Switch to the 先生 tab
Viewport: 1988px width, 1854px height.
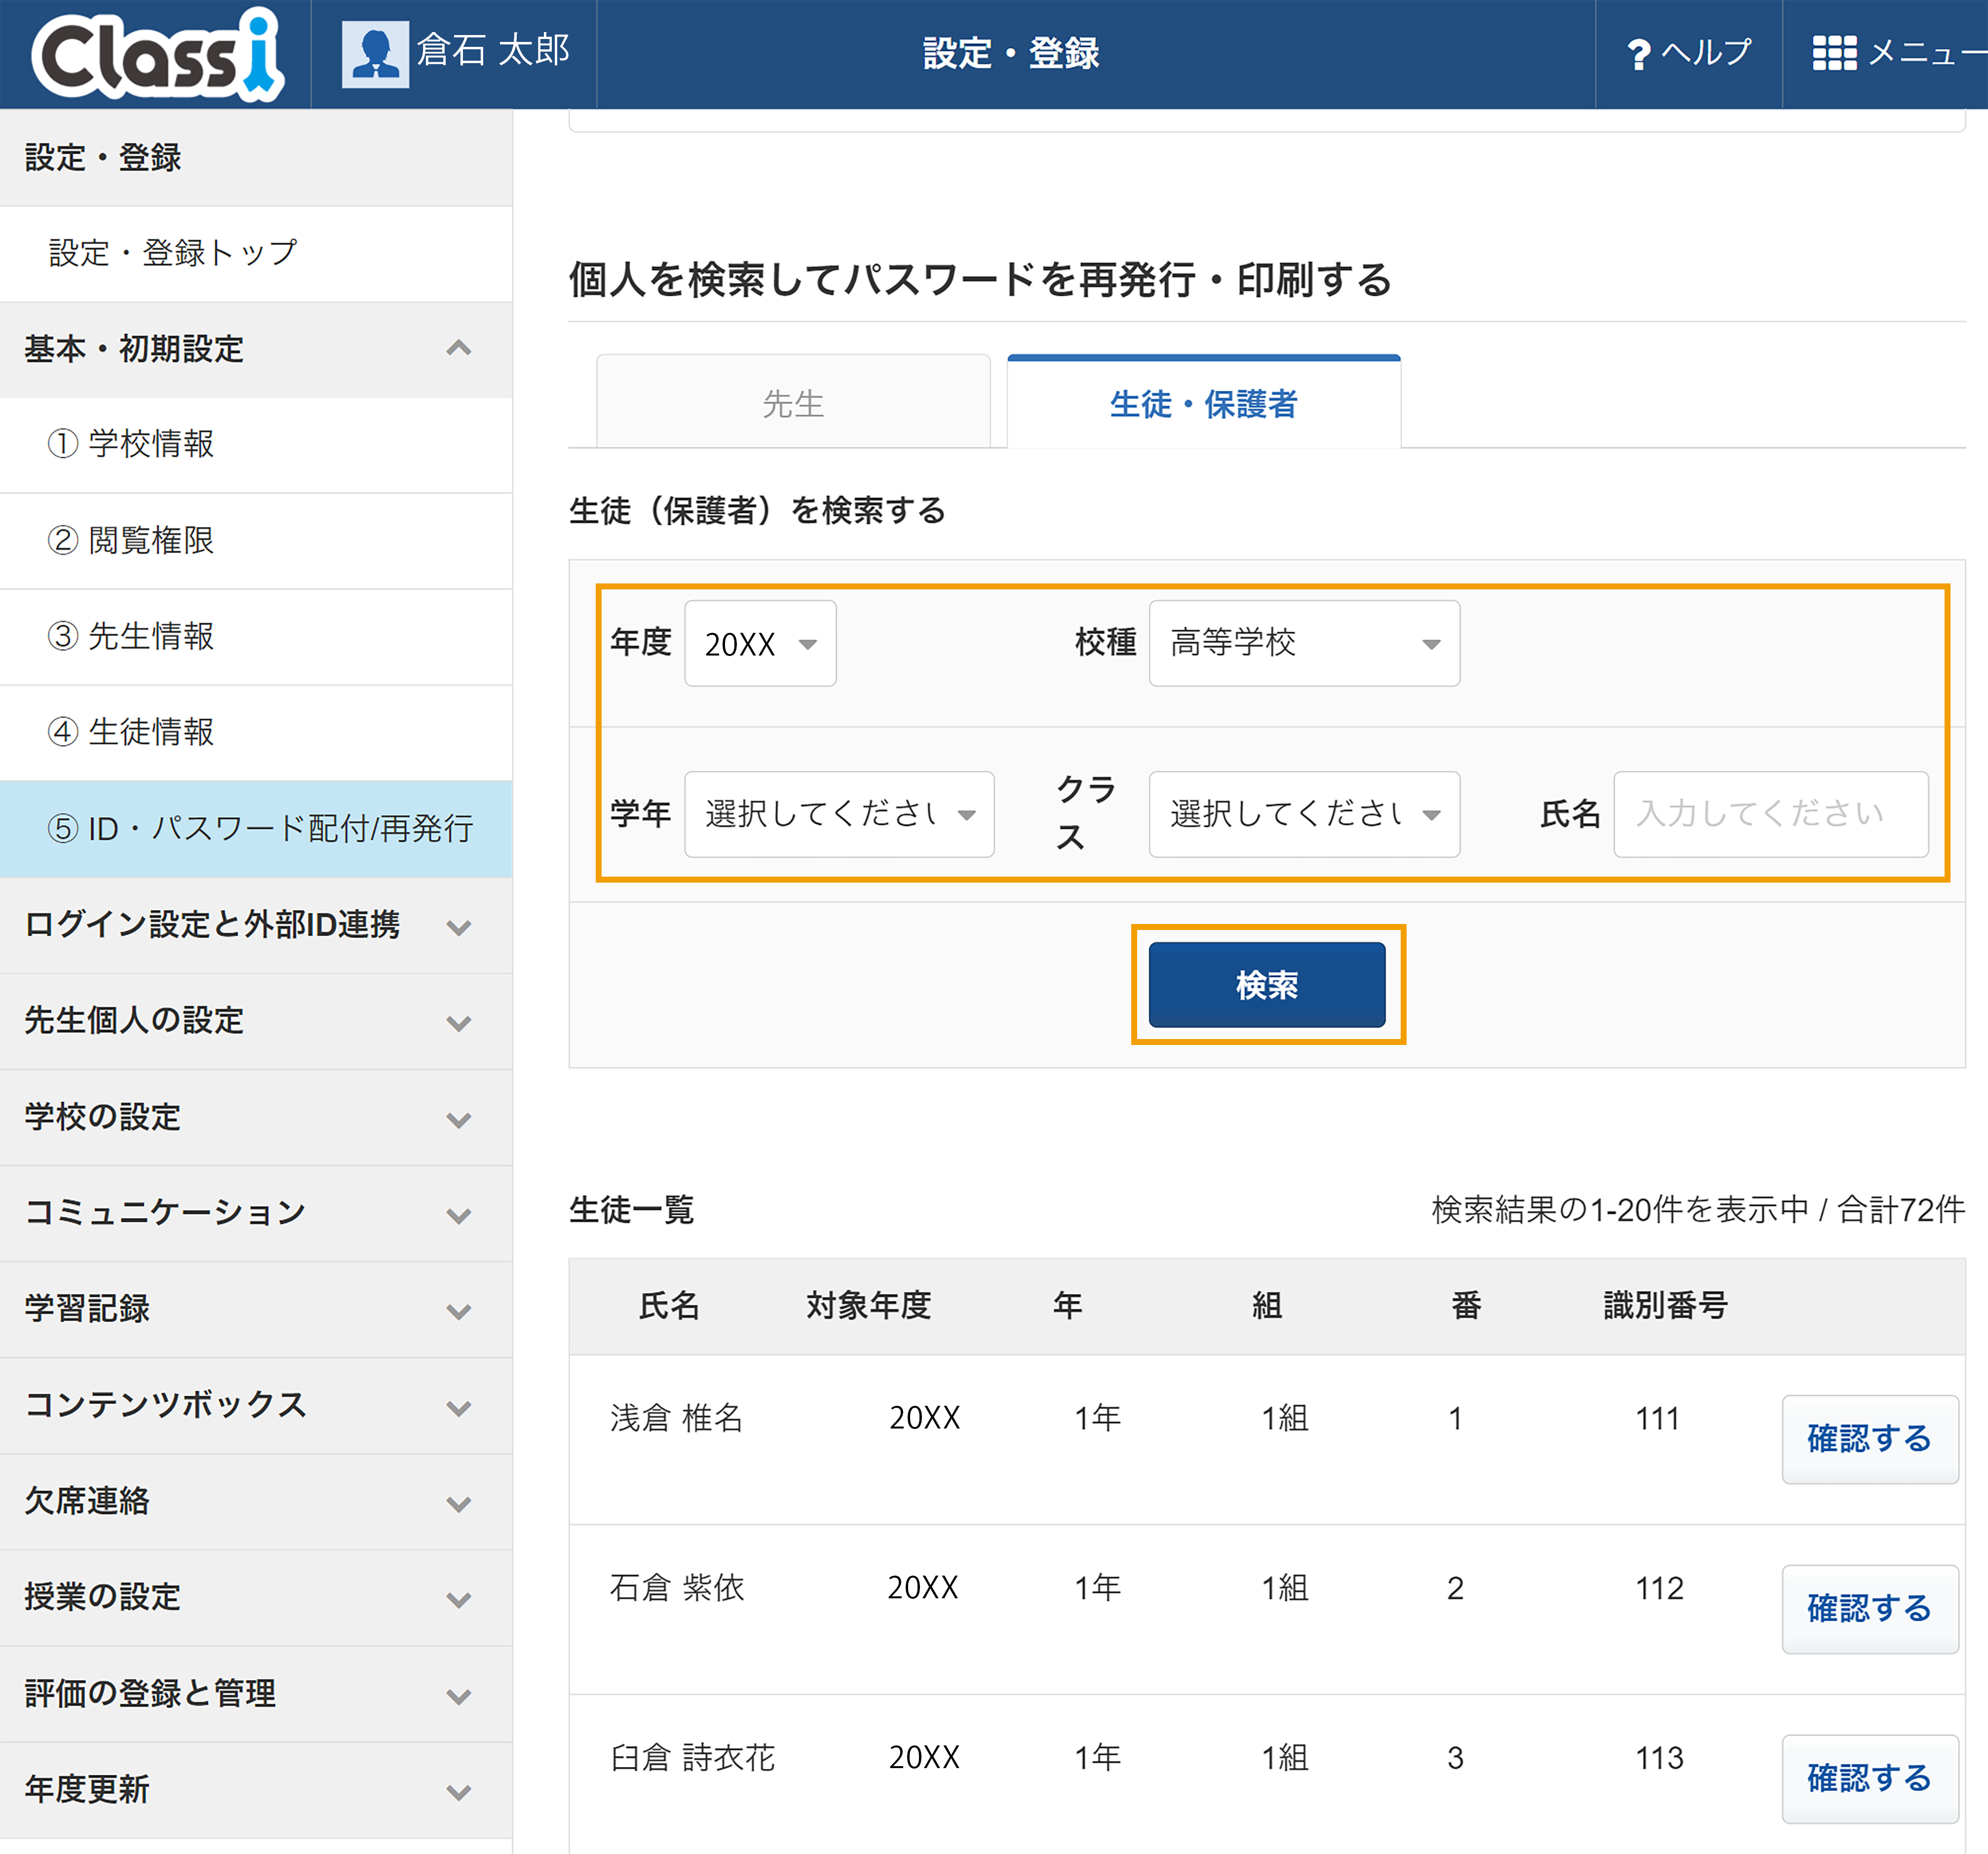793,403
